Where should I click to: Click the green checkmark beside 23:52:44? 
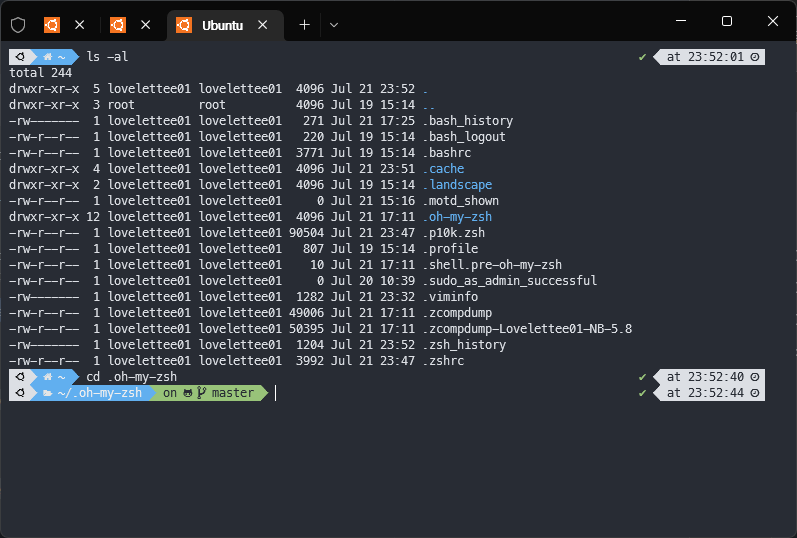(642, 393)
